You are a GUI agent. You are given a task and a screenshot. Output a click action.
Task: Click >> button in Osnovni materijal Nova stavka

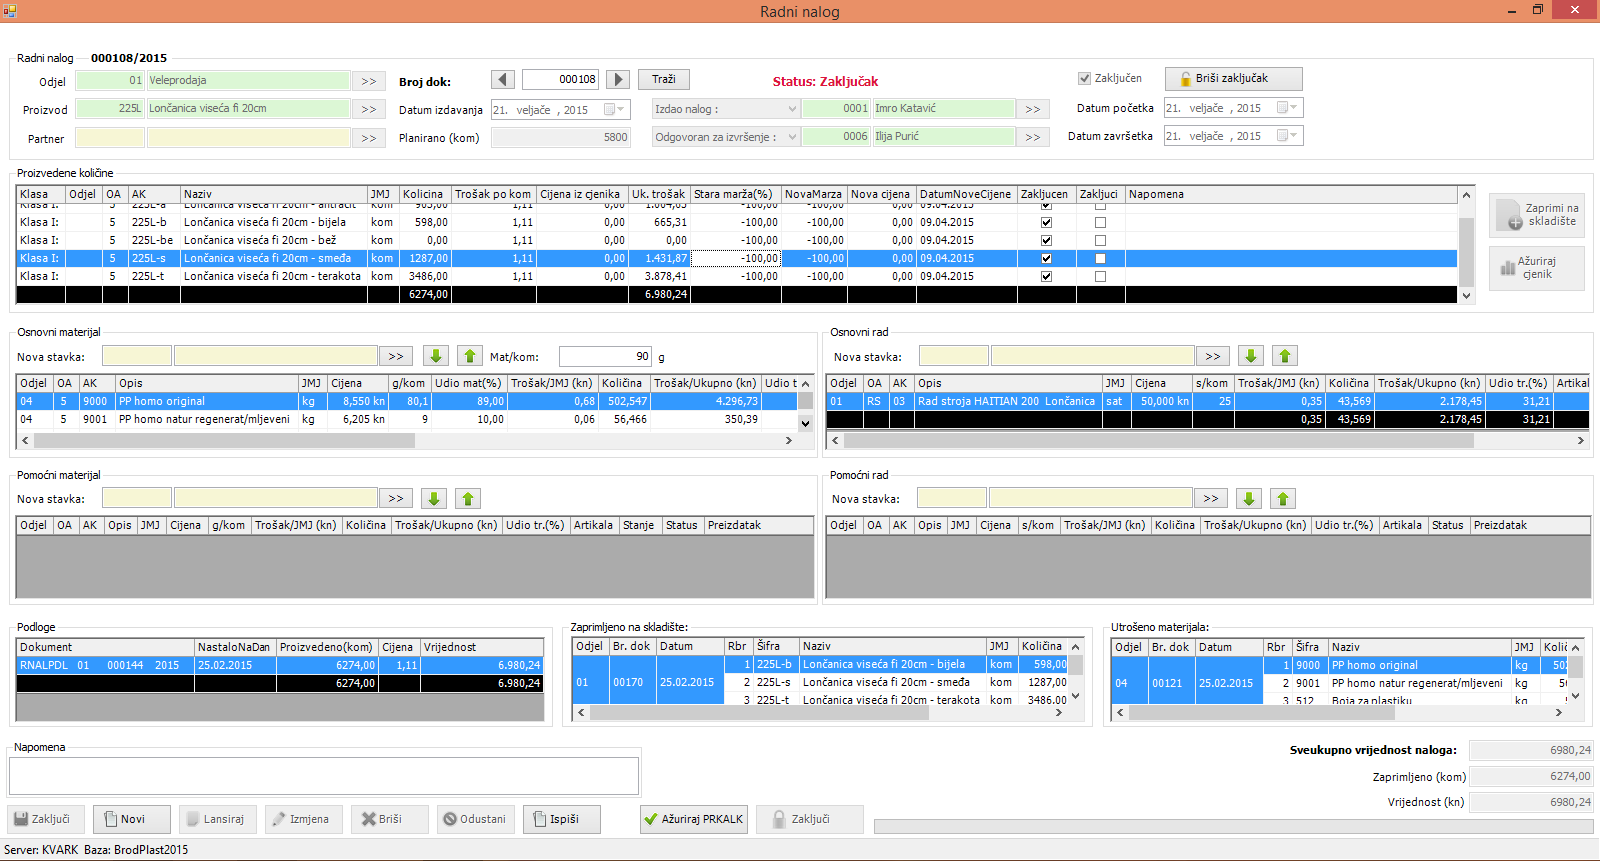tap(396, 356)
